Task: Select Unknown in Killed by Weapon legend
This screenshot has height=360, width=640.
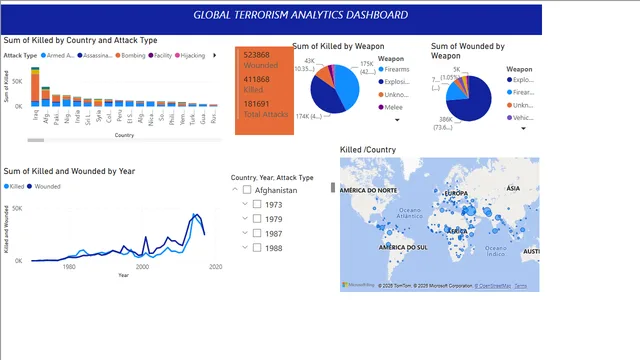Action: click(x=393, y=95)
